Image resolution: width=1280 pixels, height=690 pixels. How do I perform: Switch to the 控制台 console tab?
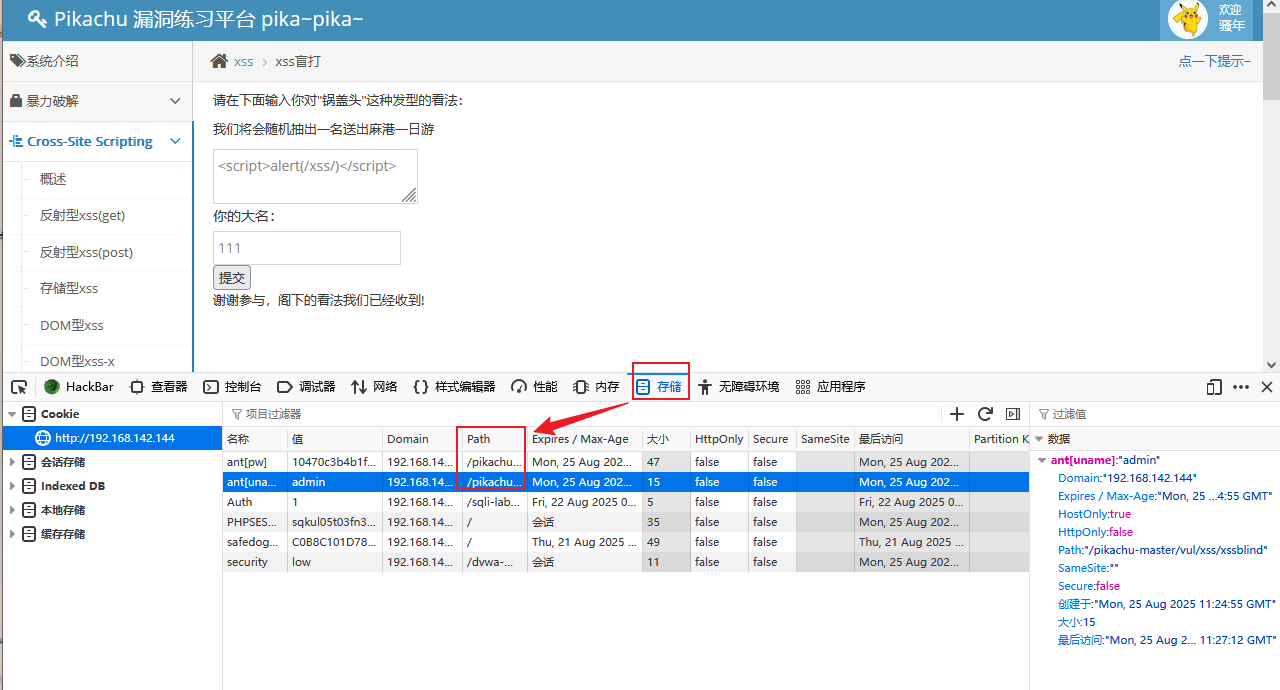232,387
